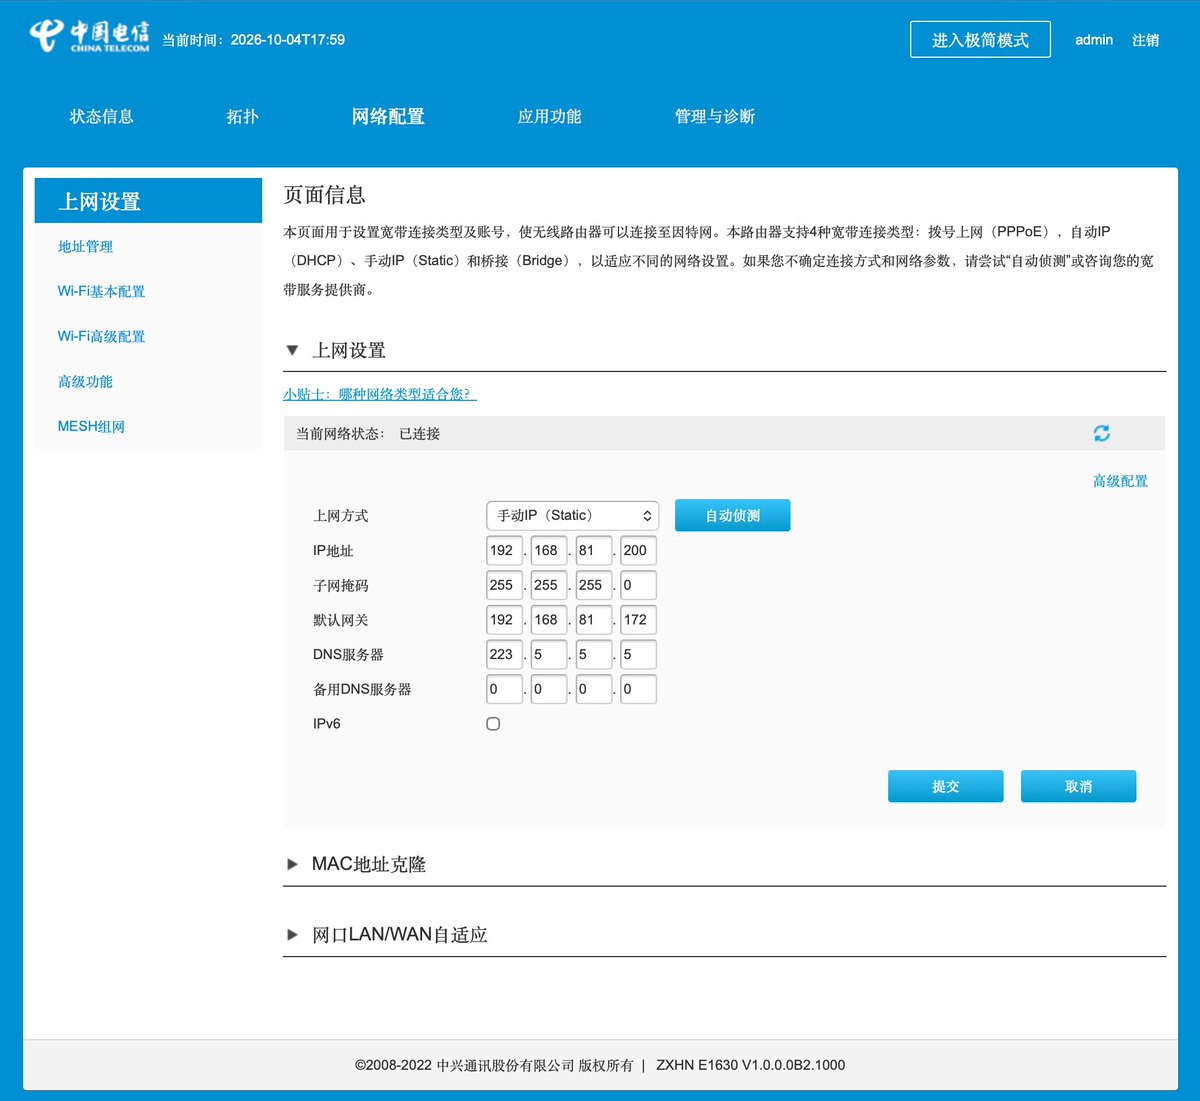Image resolution: width=1200 pixels, height=1101 pixels.
Task: Enable the IPv6 checkbox
Action: 493,724
